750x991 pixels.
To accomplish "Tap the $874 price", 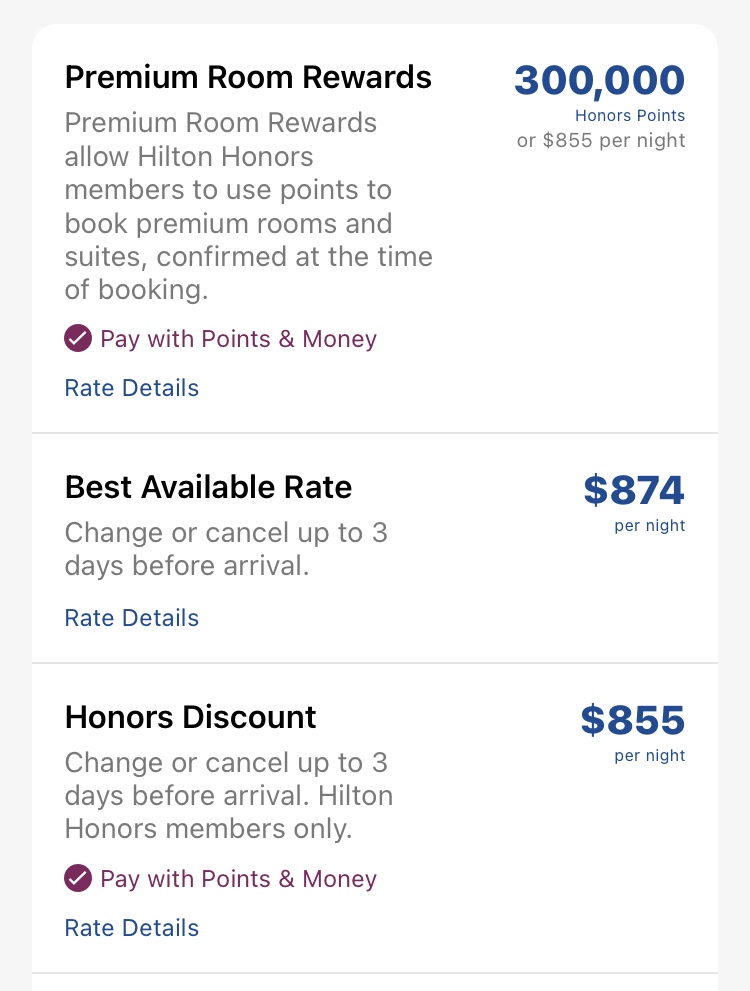I will pyautogui.click(x=634, y=490).
